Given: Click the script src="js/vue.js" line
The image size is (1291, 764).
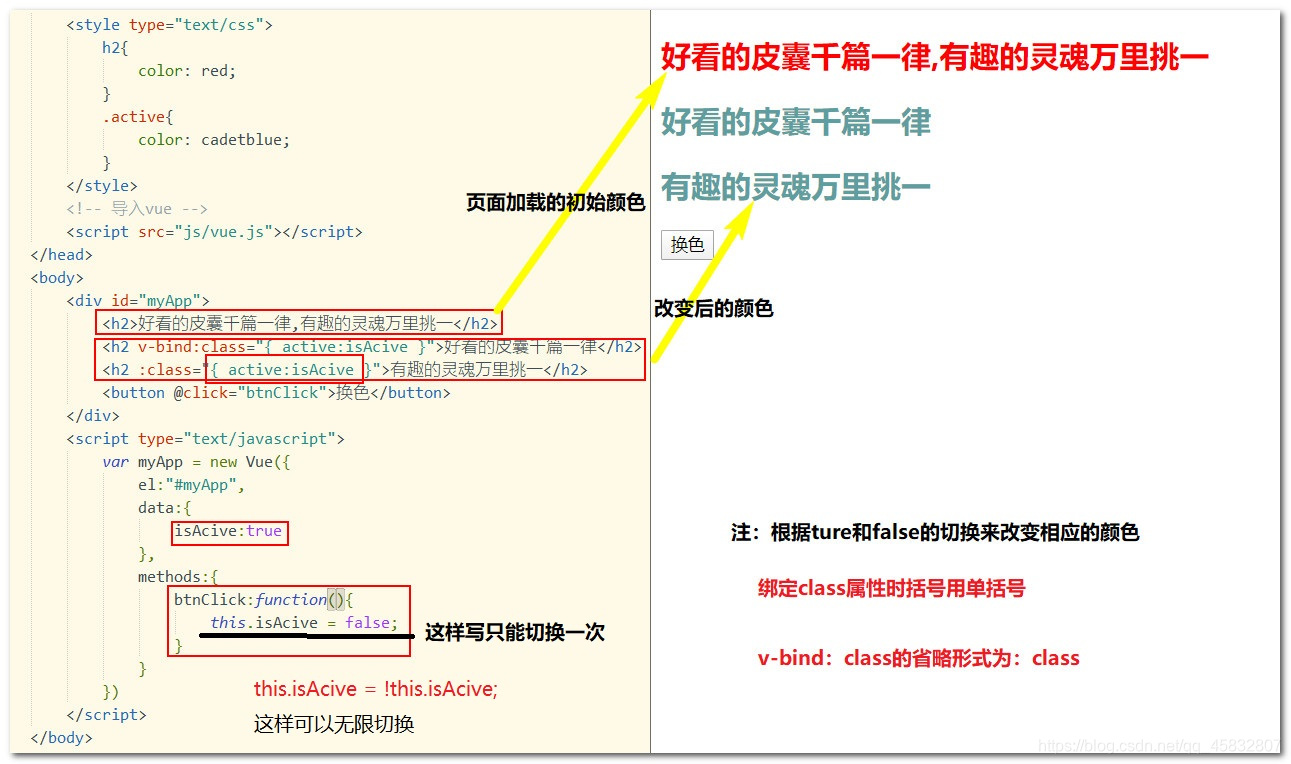Looking at the screenshot, I should pyautogui.click(x=214, y=231).
